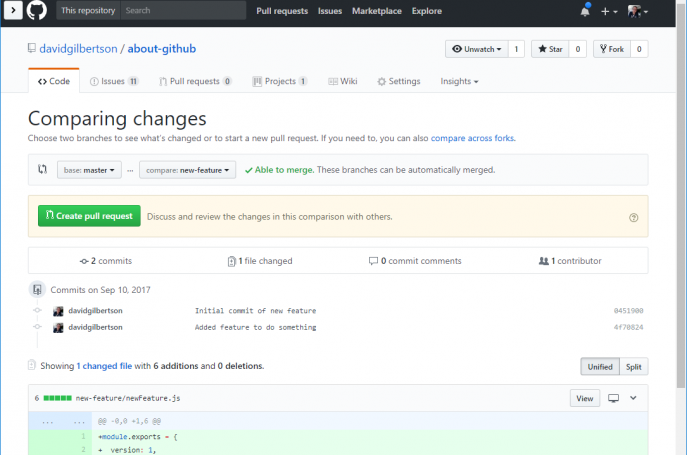Expand the Insights dropdown tab
This screenshot has width=687, height=455.
pos(459,81)
